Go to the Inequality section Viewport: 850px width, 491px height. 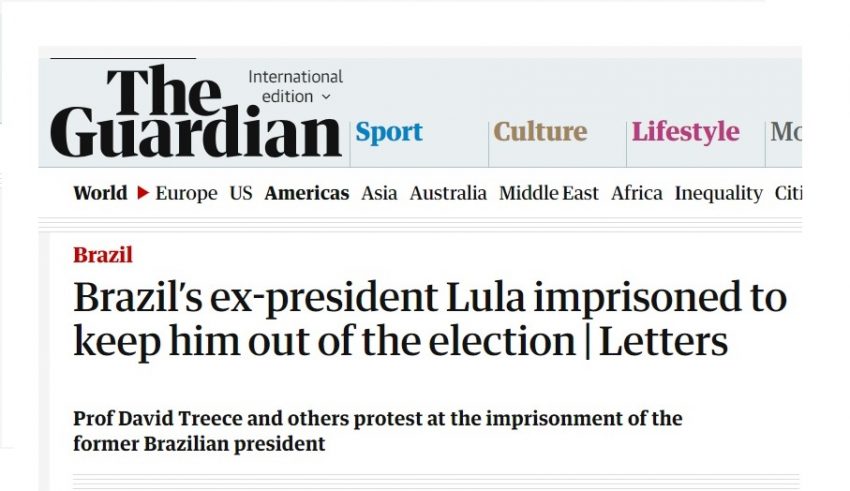(x=718, y=193)
